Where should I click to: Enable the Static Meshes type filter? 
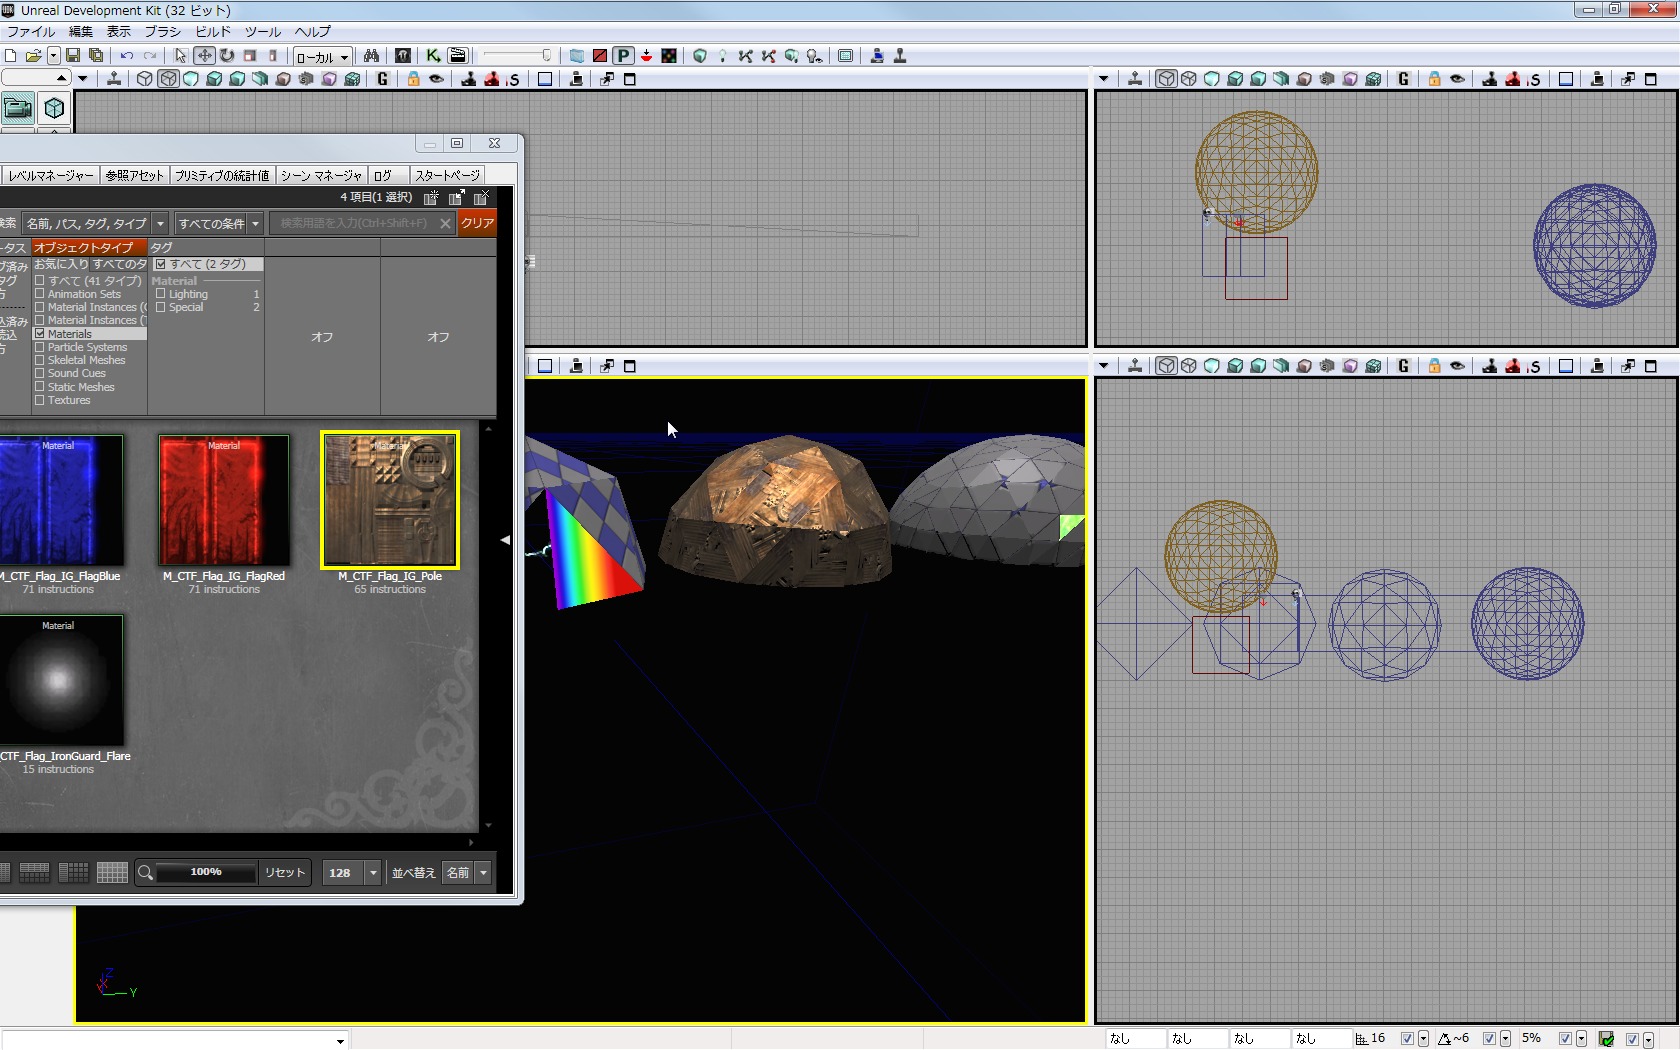40,387
